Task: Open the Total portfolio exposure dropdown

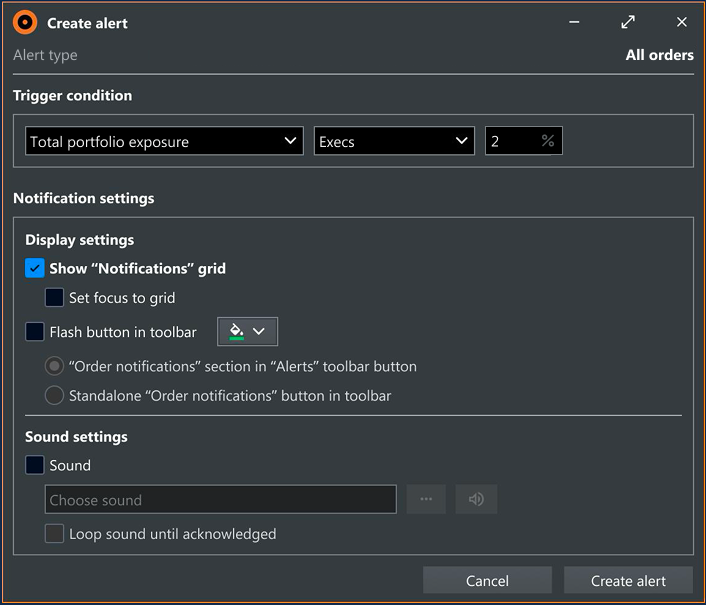Action: coord(164,141)
